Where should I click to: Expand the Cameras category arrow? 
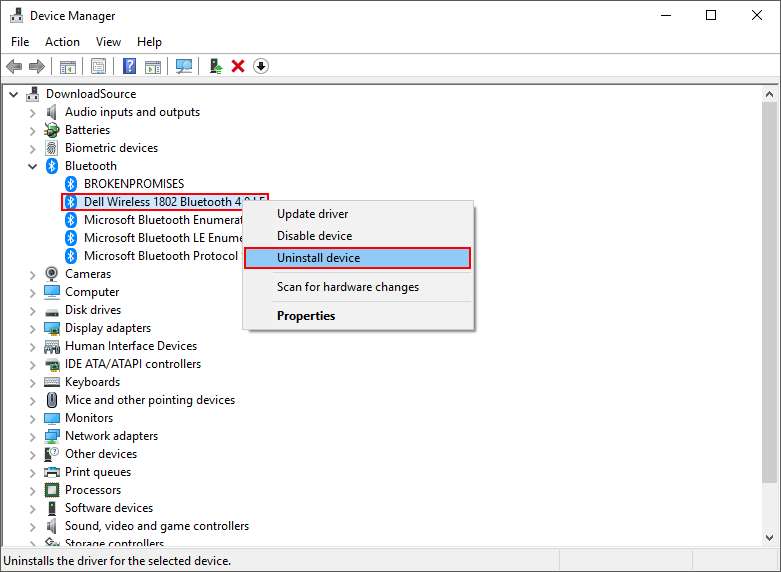point(33,275)
